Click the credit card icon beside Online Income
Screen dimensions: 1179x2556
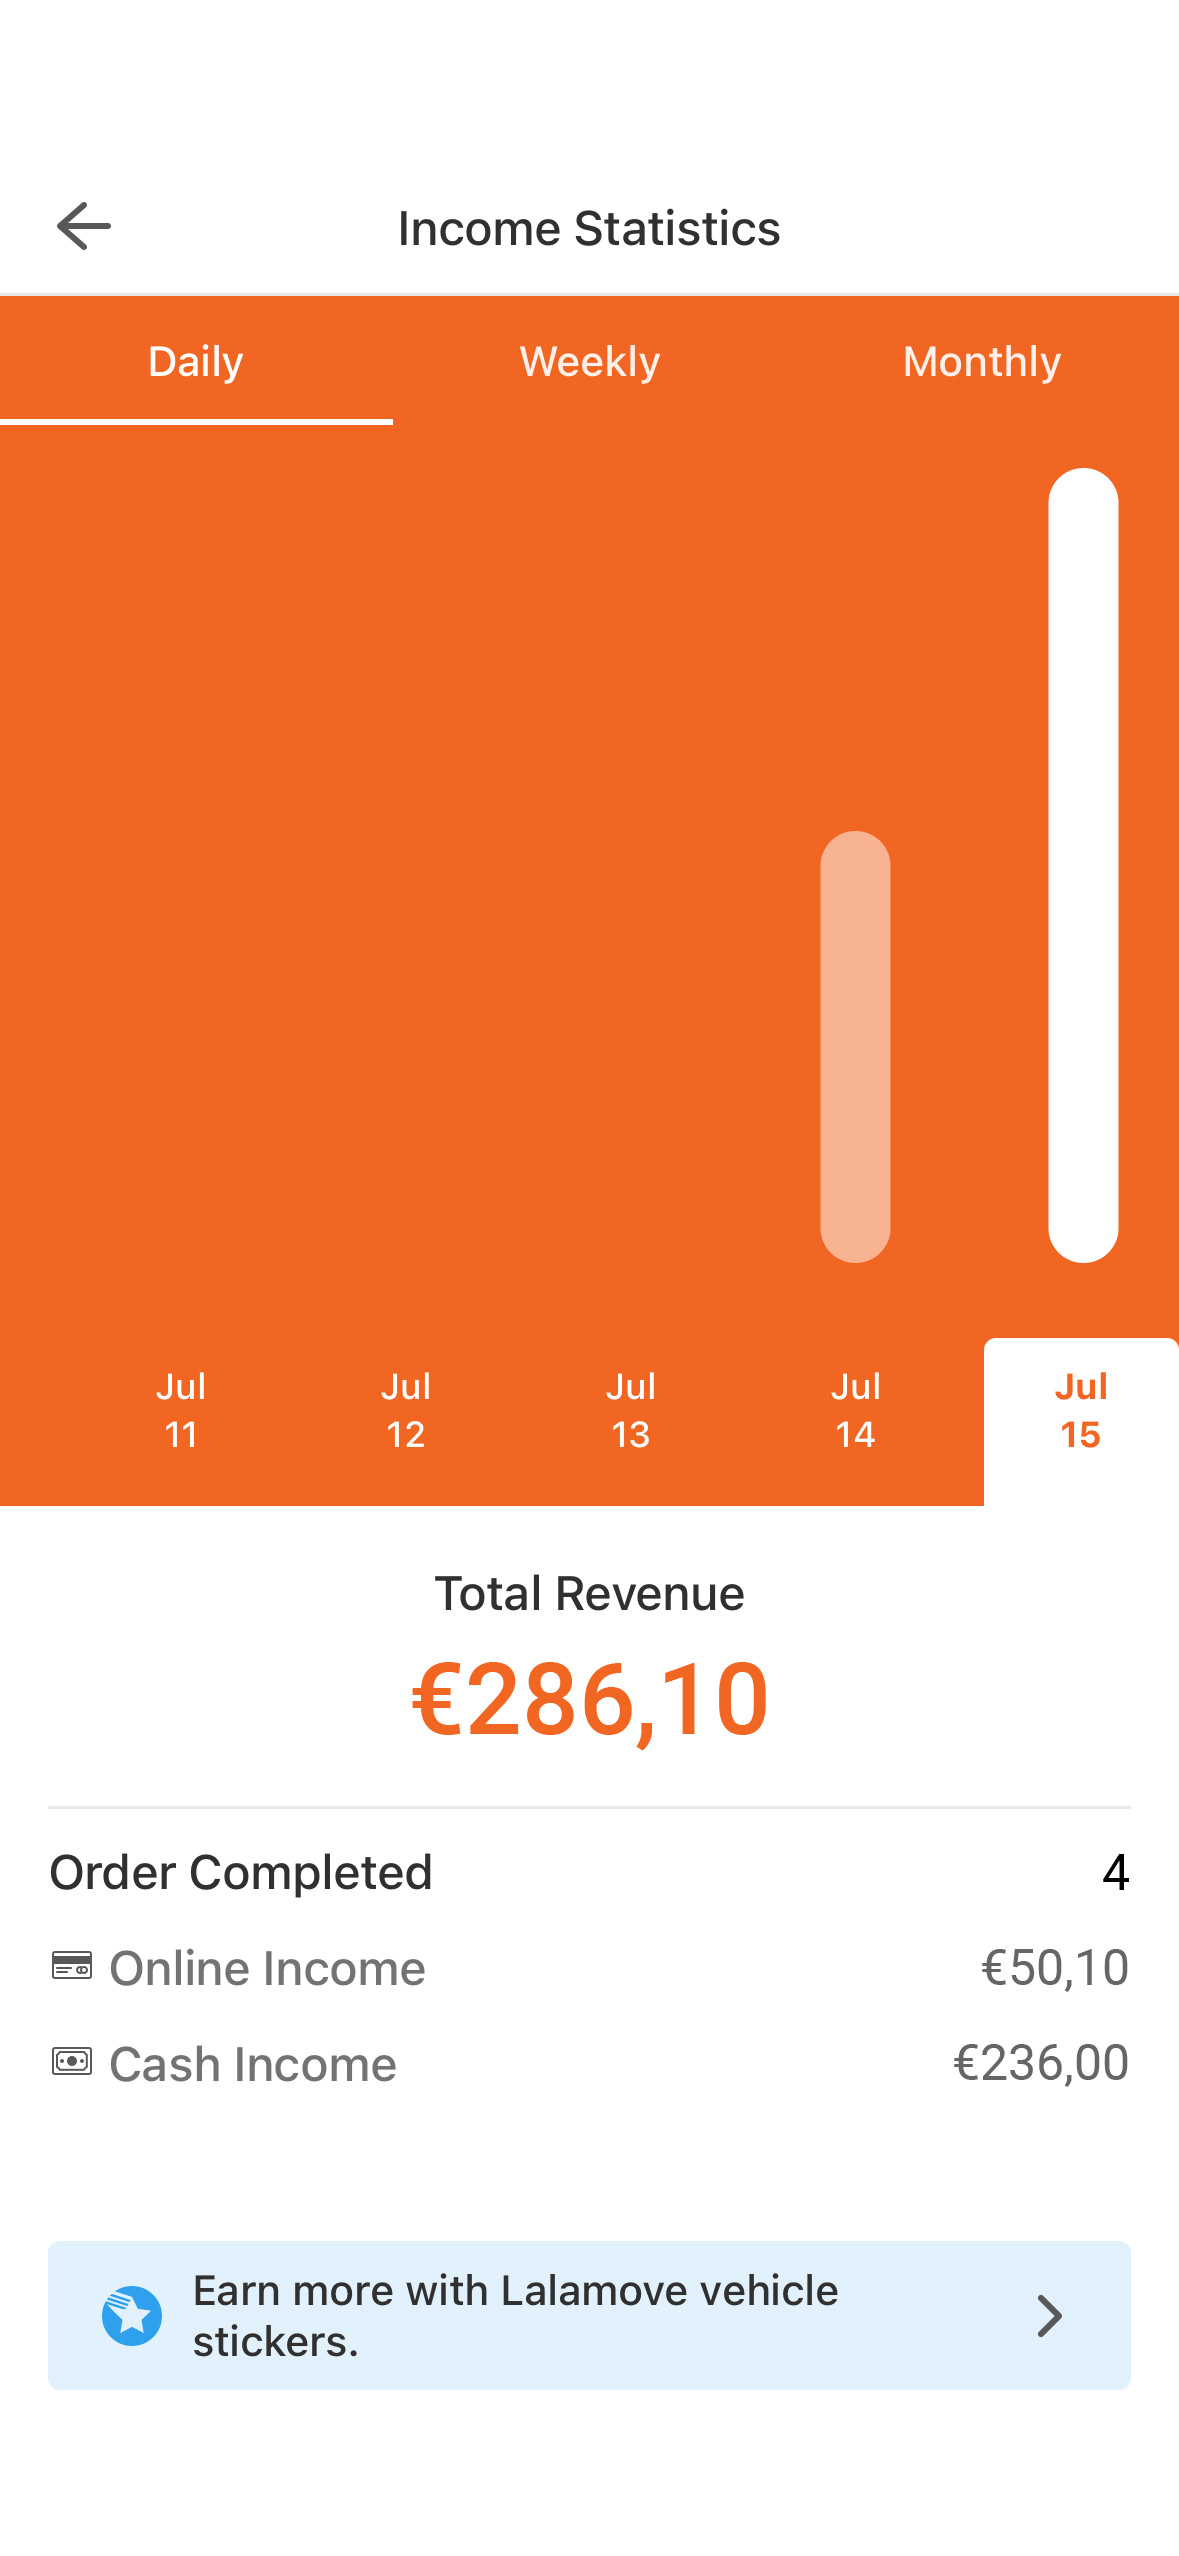72,1966
